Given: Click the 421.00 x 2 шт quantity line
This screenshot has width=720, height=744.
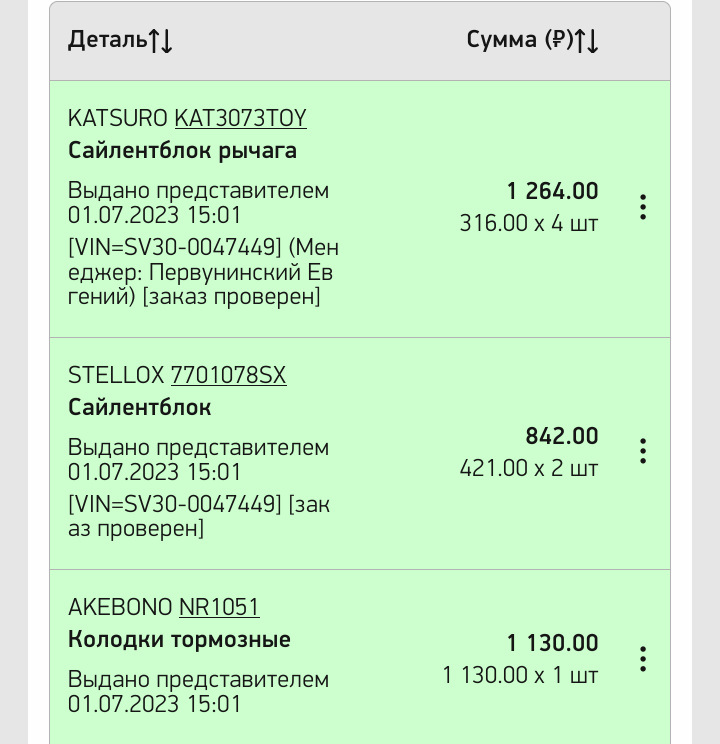Looking at the screenshot, I should point(529,468).
